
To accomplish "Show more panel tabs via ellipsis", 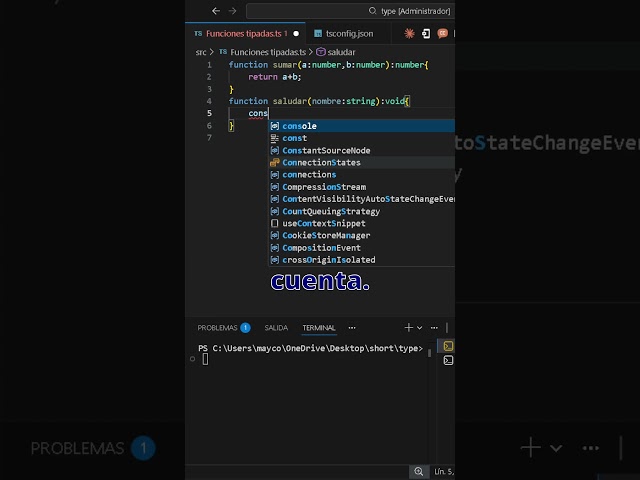I will click(352, 328).
